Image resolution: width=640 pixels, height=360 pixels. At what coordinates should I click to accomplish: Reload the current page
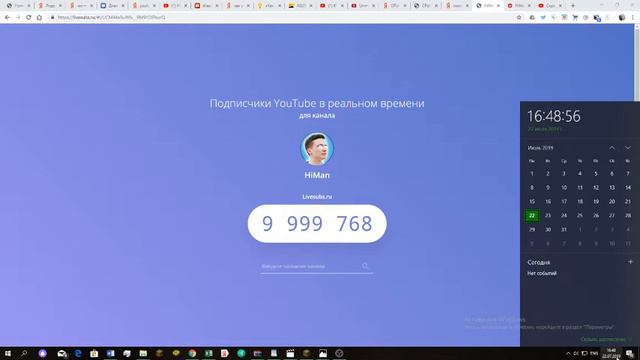tap(29, 18)
